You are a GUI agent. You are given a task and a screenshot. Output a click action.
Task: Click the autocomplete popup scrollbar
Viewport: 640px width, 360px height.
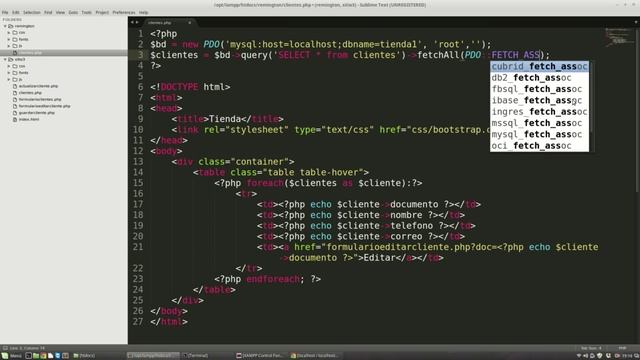click(591, 97)
